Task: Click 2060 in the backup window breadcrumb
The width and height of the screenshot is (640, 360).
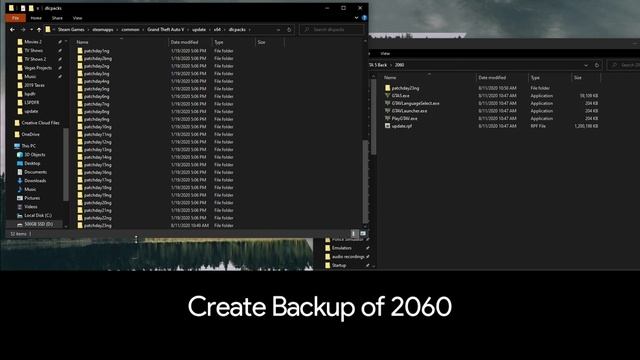Action: click(x=400, y=65)
